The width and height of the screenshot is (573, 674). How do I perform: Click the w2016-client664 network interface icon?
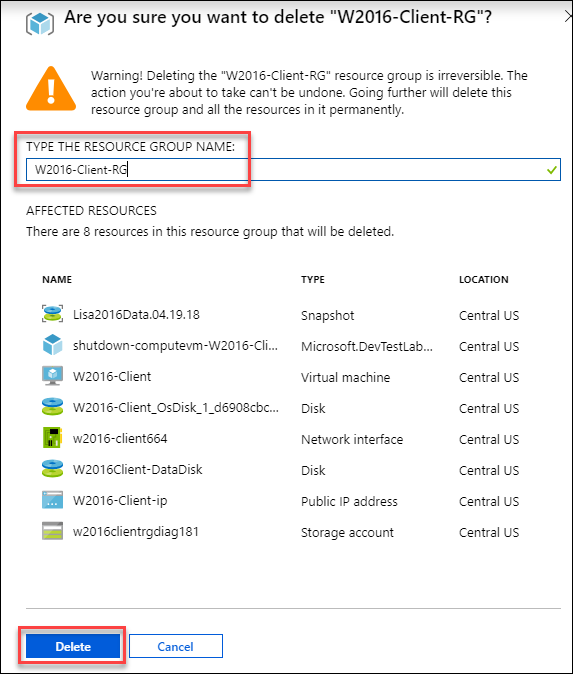52,438
